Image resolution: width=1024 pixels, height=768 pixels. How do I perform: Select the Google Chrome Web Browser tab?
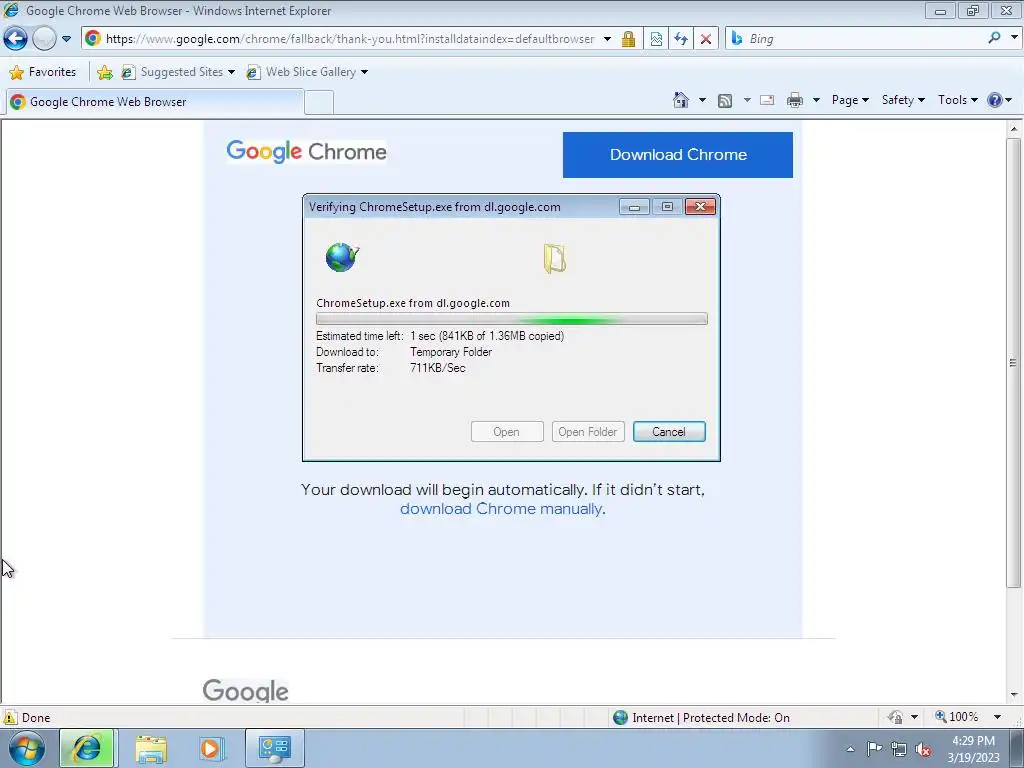click(154, 102)
